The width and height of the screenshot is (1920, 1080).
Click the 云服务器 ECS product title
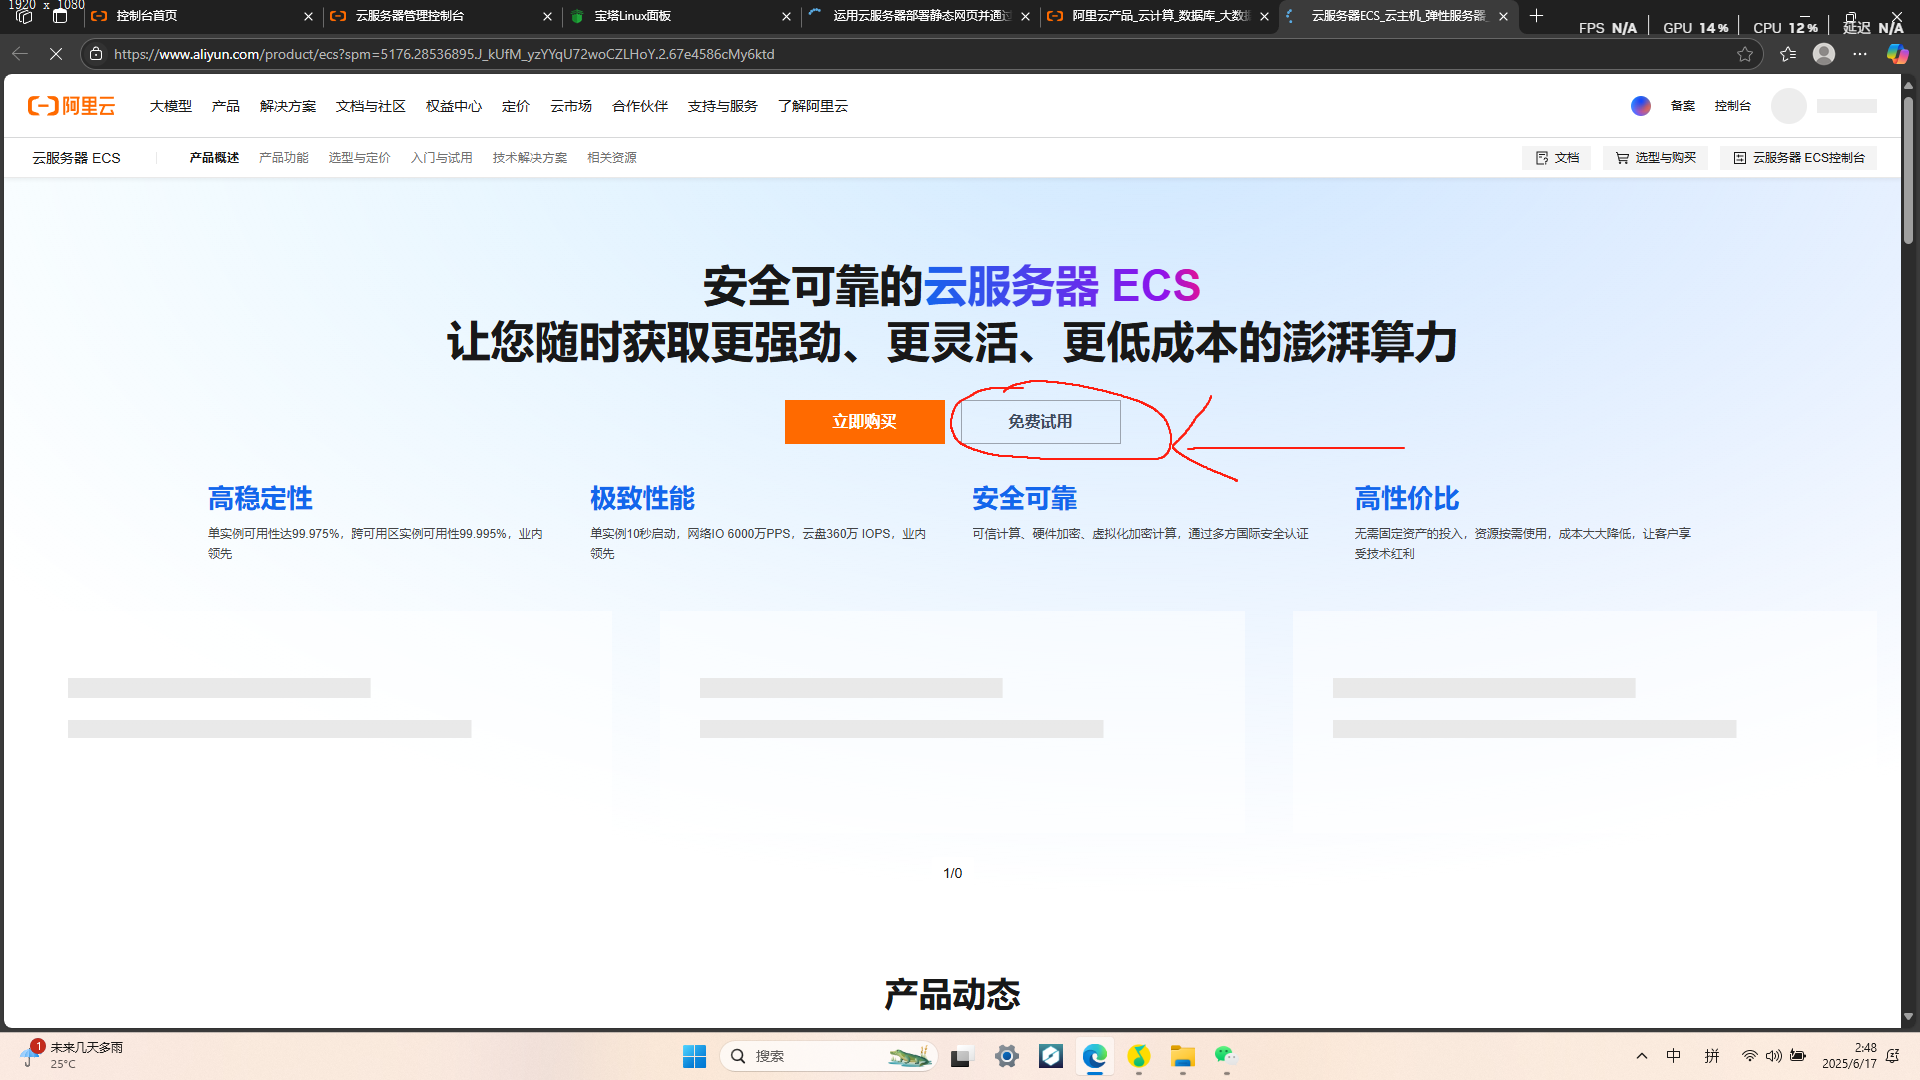click(76, 158)
